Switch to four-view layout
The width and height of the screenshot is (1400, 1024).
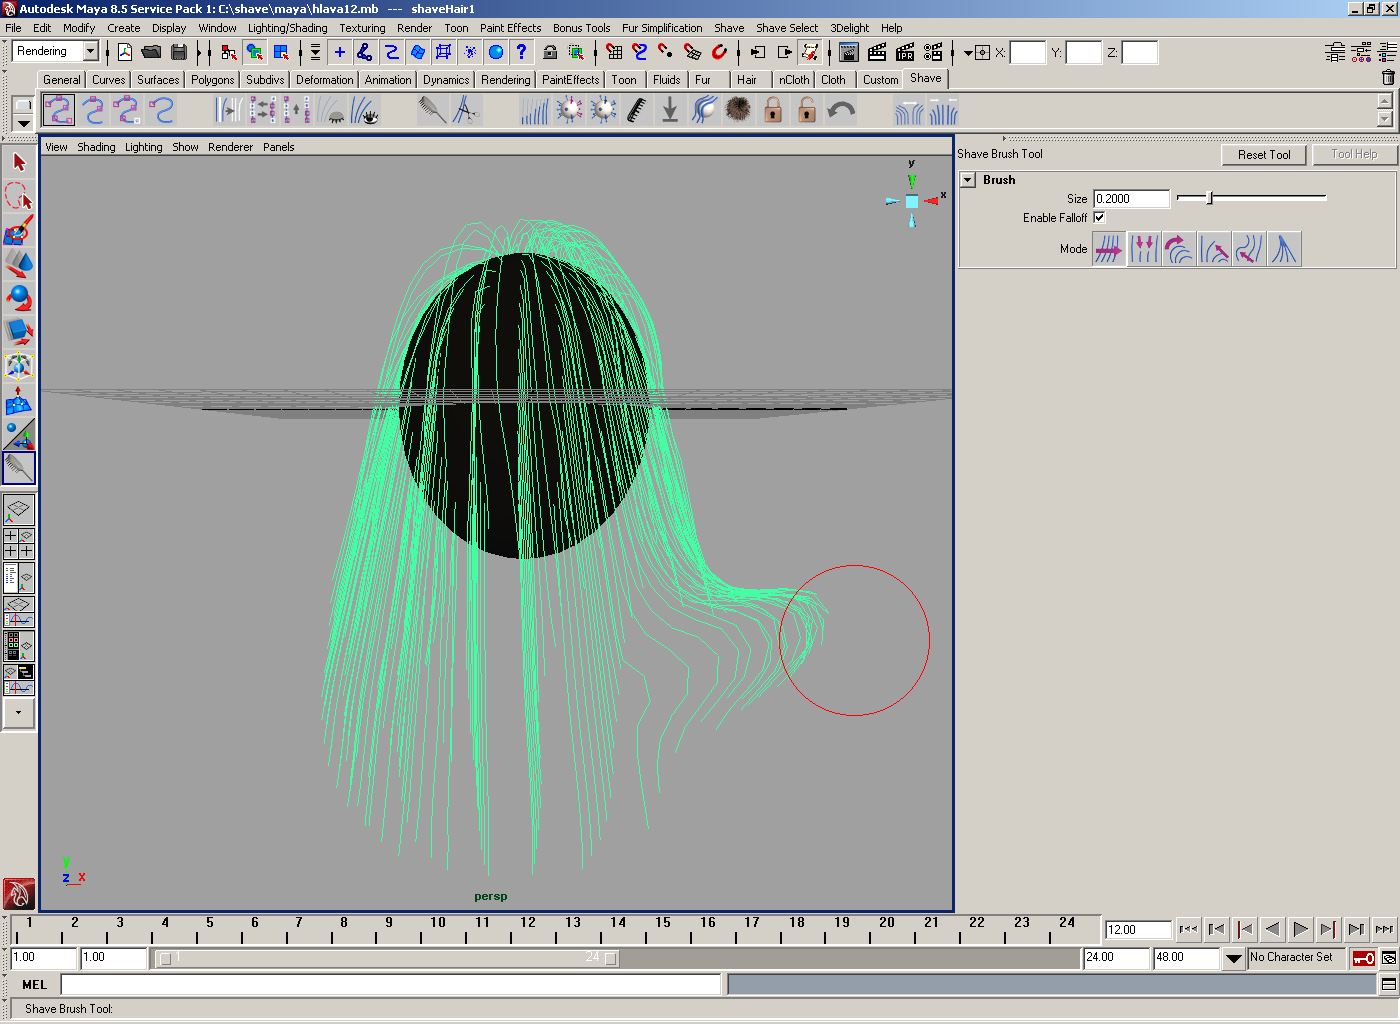point(19,544)
